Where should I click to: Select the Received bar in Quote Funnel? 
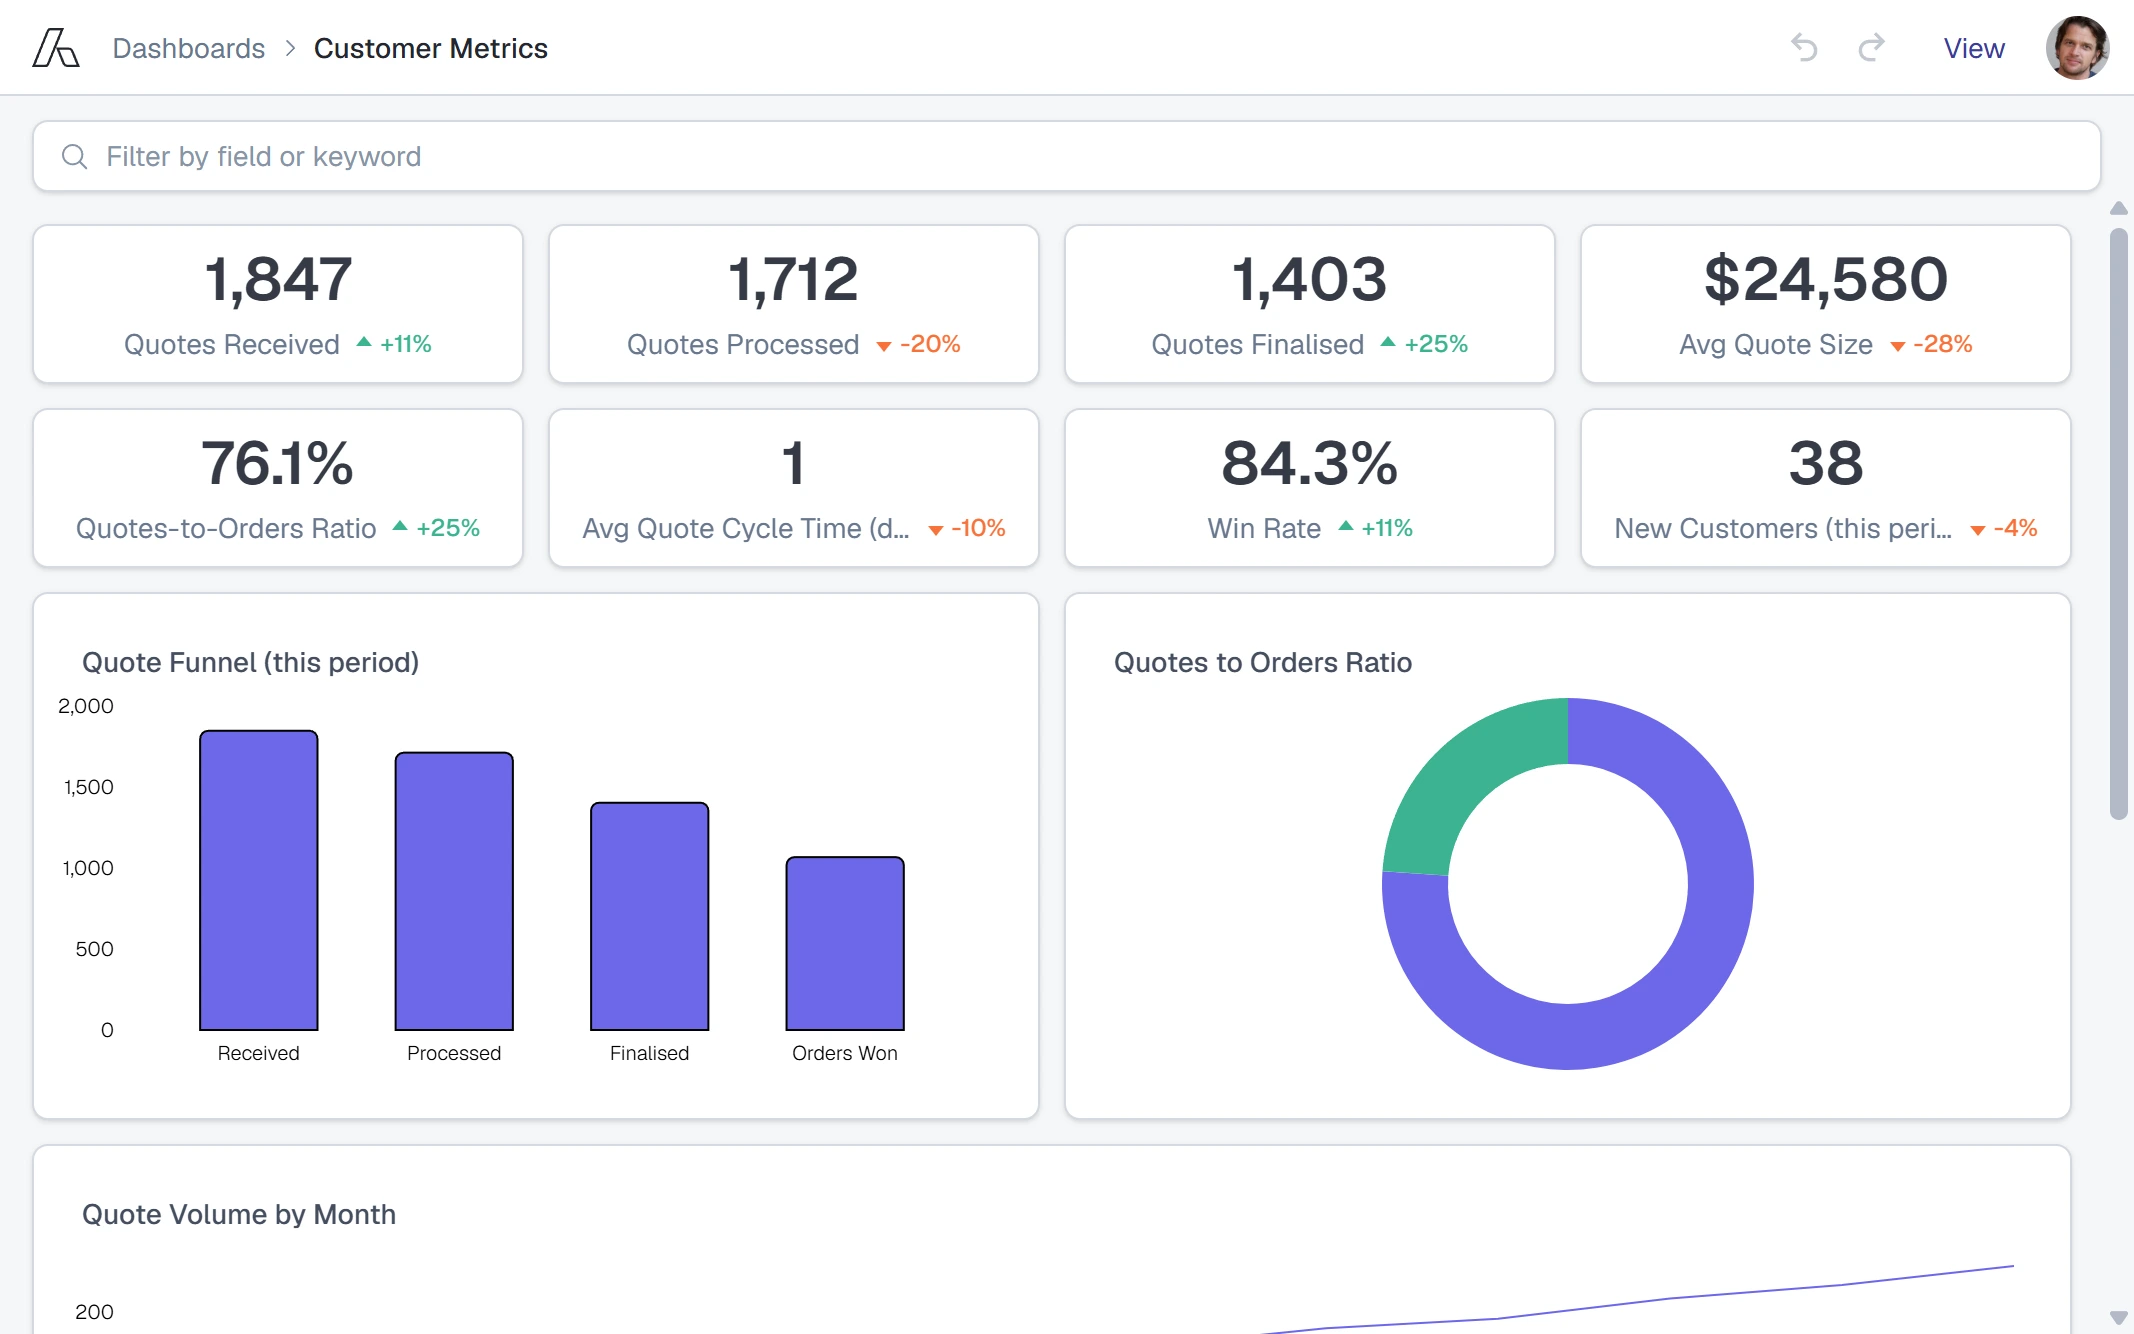pyautogui.click(x=259, y=880)
